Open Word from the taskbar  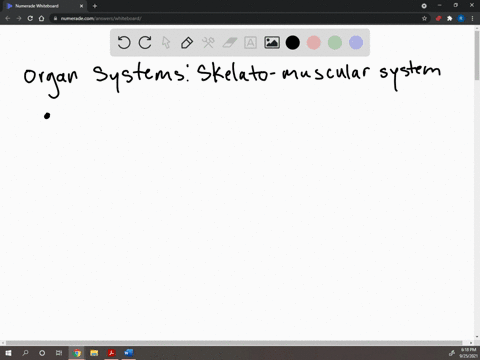coord(128,353)
